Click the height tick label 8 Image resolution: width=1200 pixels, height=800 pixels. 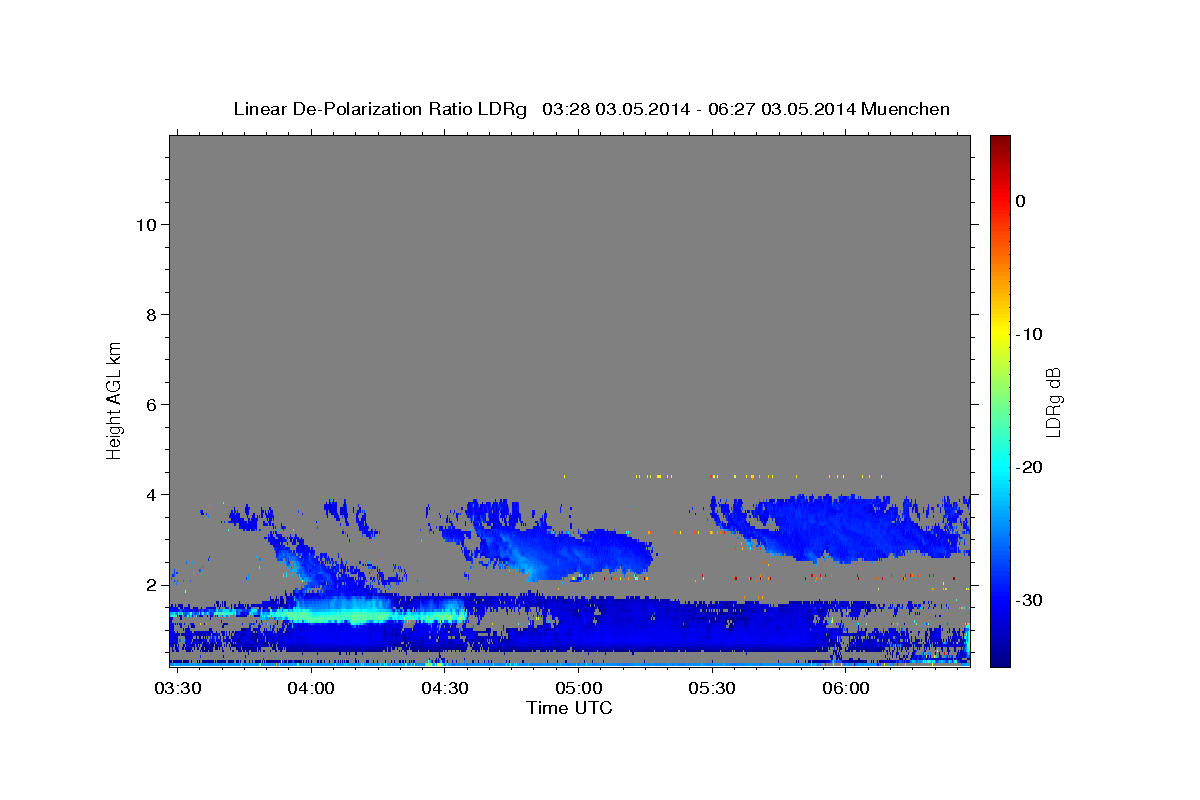pyautogui.click(x=152, y=314)
